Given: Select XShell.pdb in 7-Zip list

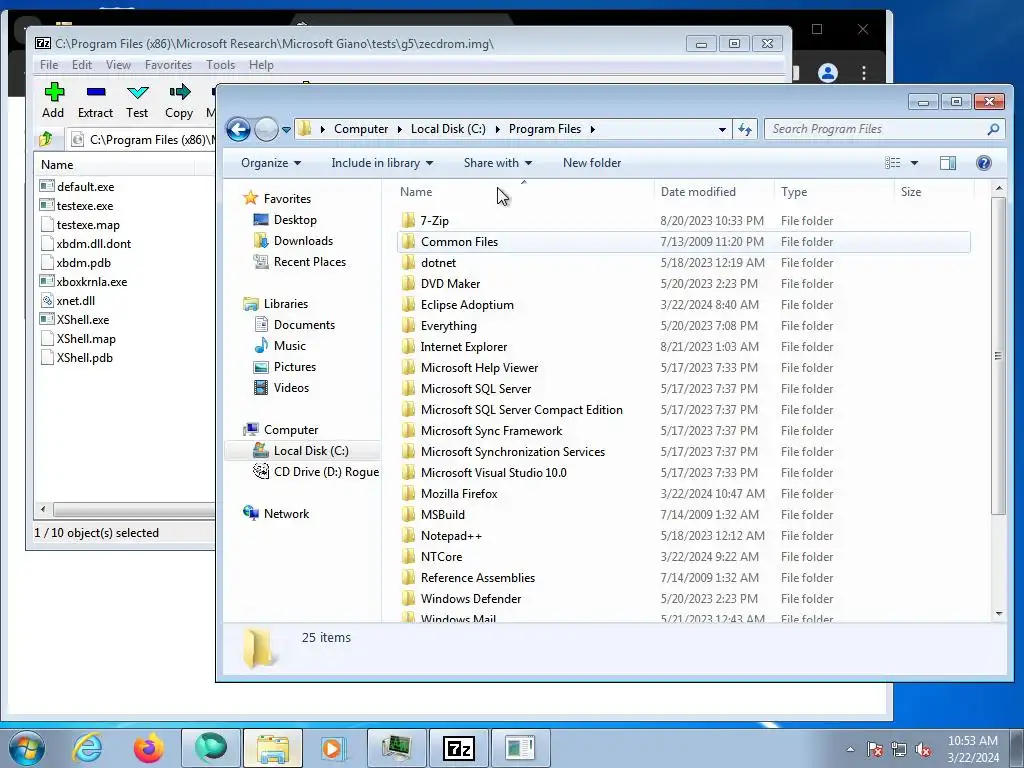Looking at the screenshot, I should pyautogui.click(x=76, y=358).
